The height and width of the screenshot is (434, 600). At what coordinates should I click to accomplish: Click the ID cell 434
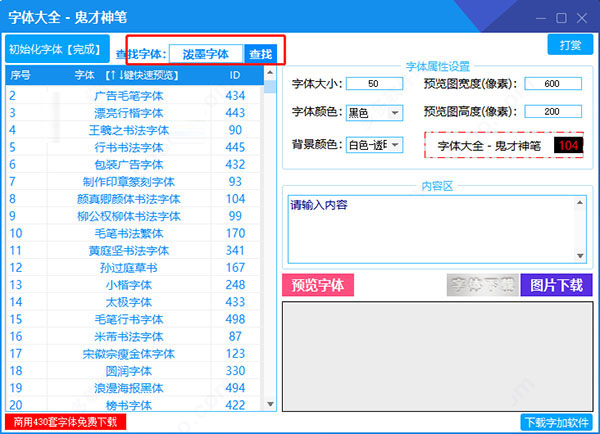click(x=235, y=96)
